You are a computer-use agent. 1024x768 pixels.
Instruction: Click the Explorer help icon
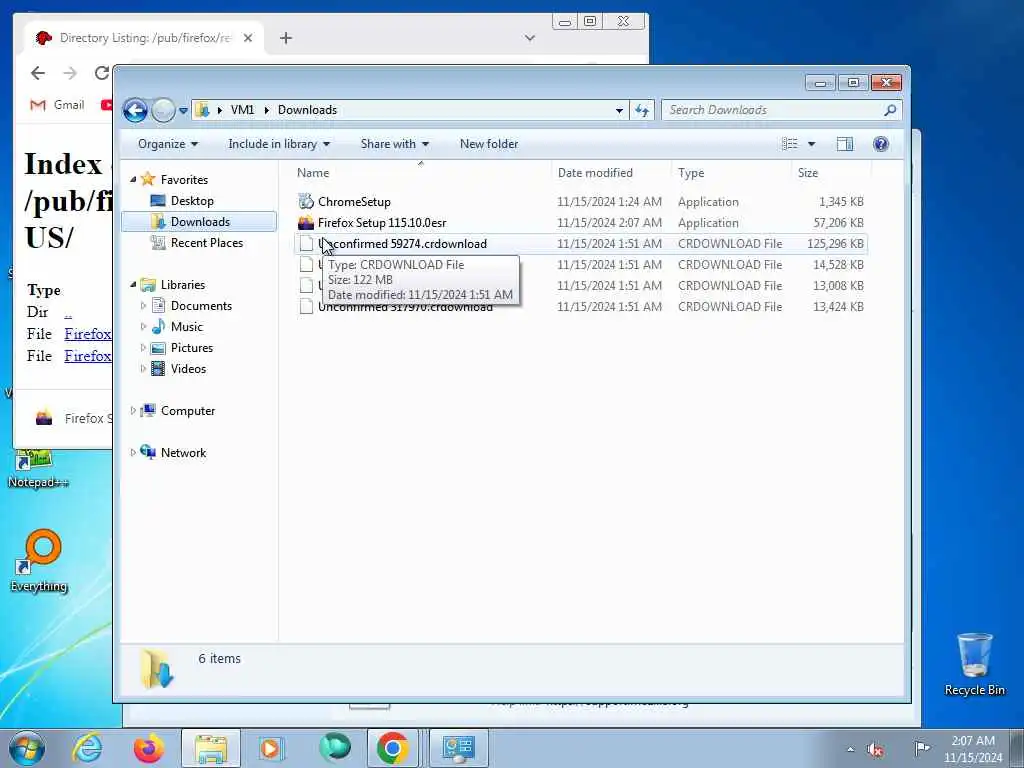click(880, 144)
